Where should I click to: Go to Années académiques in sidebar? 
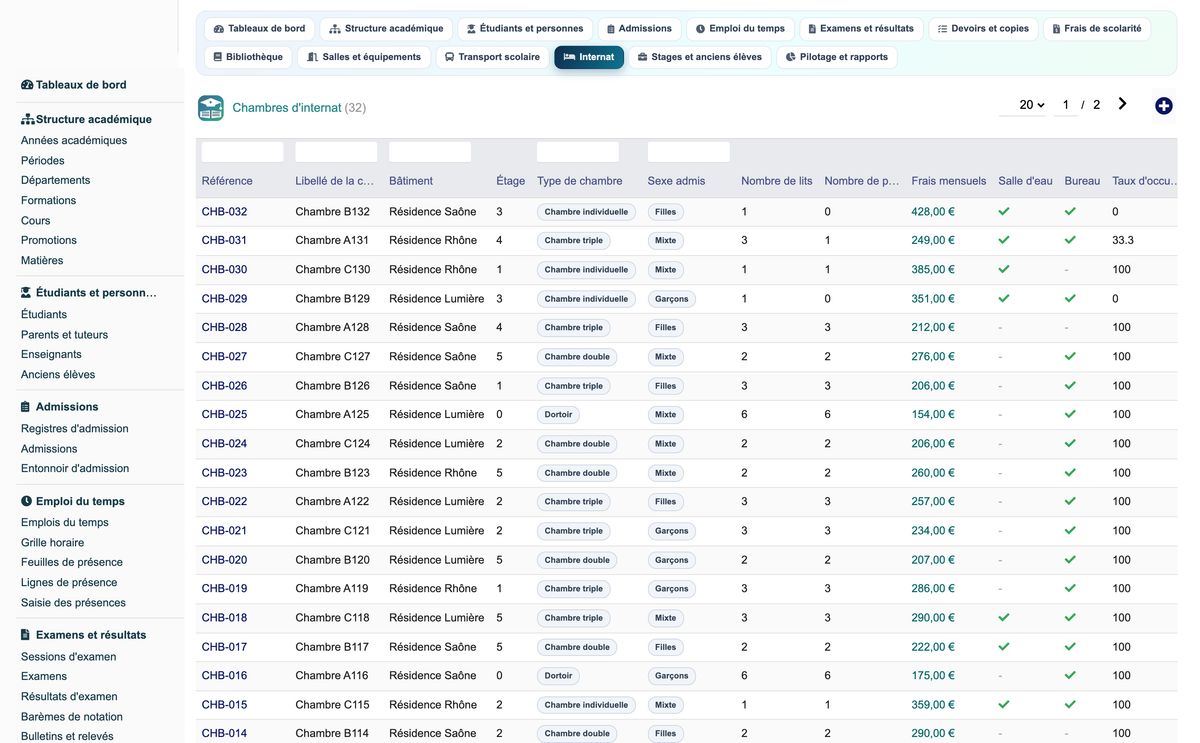coord(74,141)
